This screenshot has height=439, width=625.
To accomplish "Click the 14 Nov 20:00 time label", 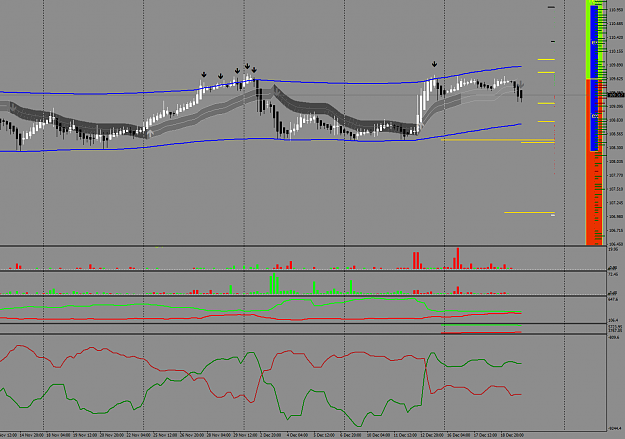I will coord(31,435).
